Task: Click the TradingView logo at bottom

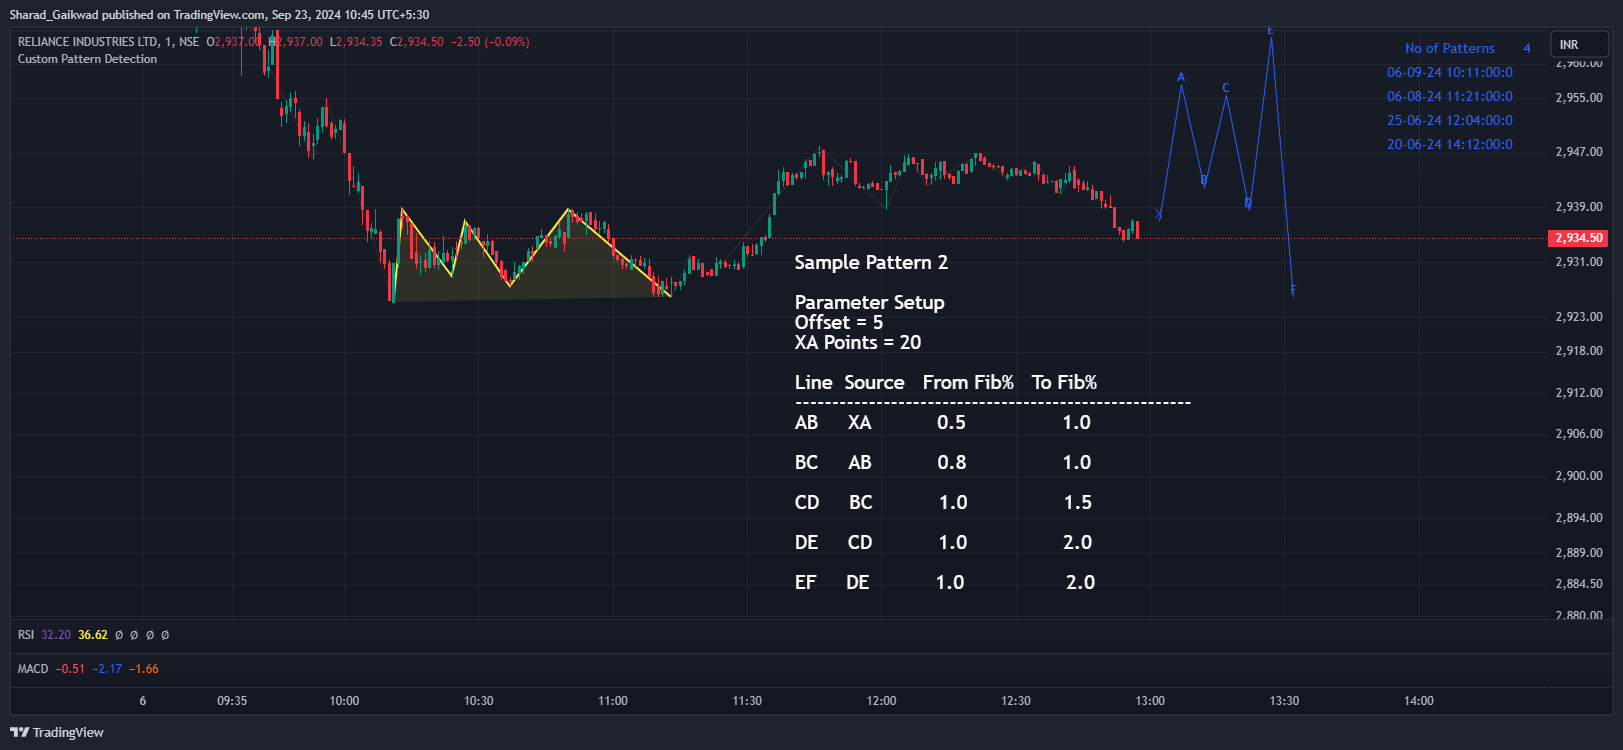Action: click(57, 732)
